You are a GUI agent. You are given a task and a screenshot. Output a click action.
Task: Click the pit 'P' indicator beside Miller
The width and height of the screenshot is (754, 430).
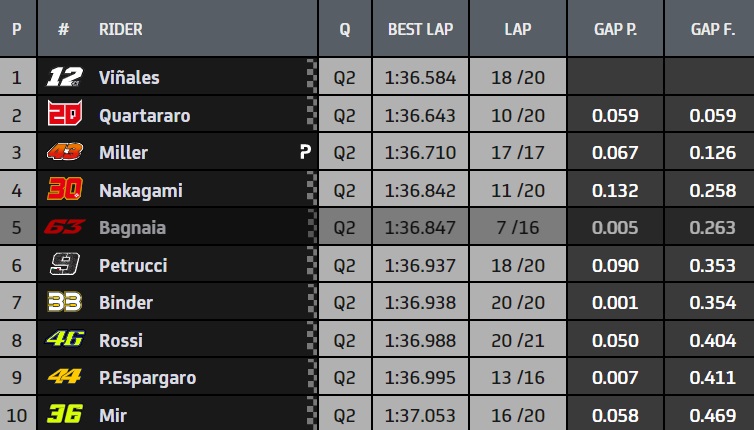pyautogui.click(x=303, y=153)
